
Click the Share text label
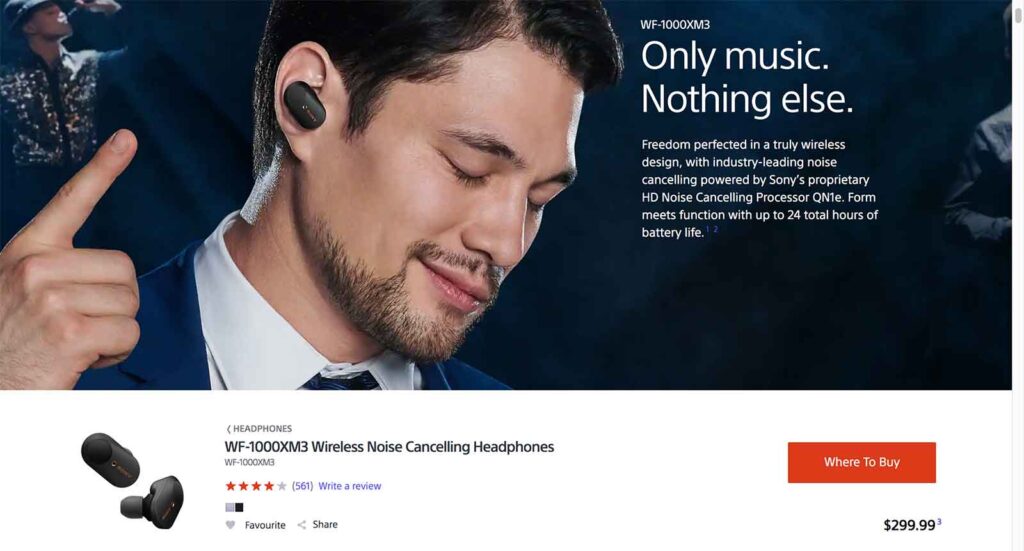tap(325, 524)
